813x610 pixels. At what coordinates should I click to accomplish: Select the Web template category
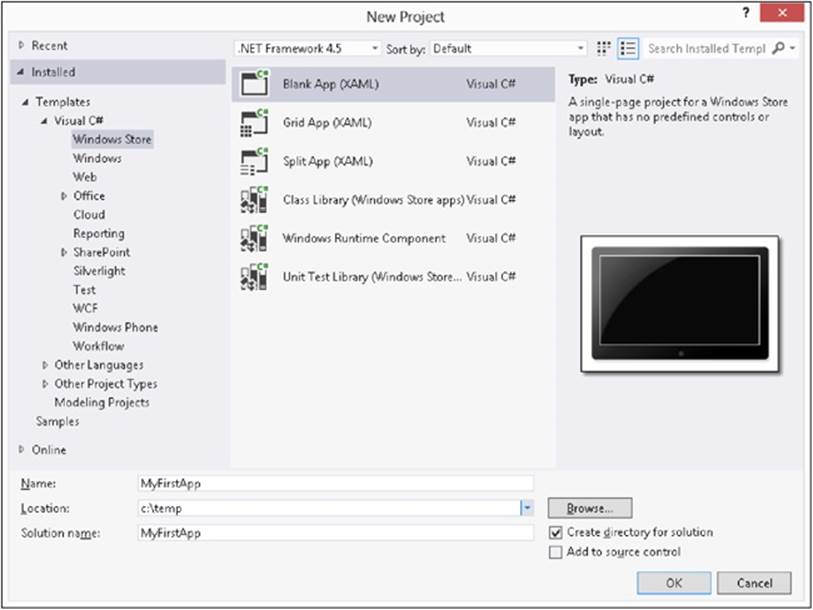(x=85, y=177)
